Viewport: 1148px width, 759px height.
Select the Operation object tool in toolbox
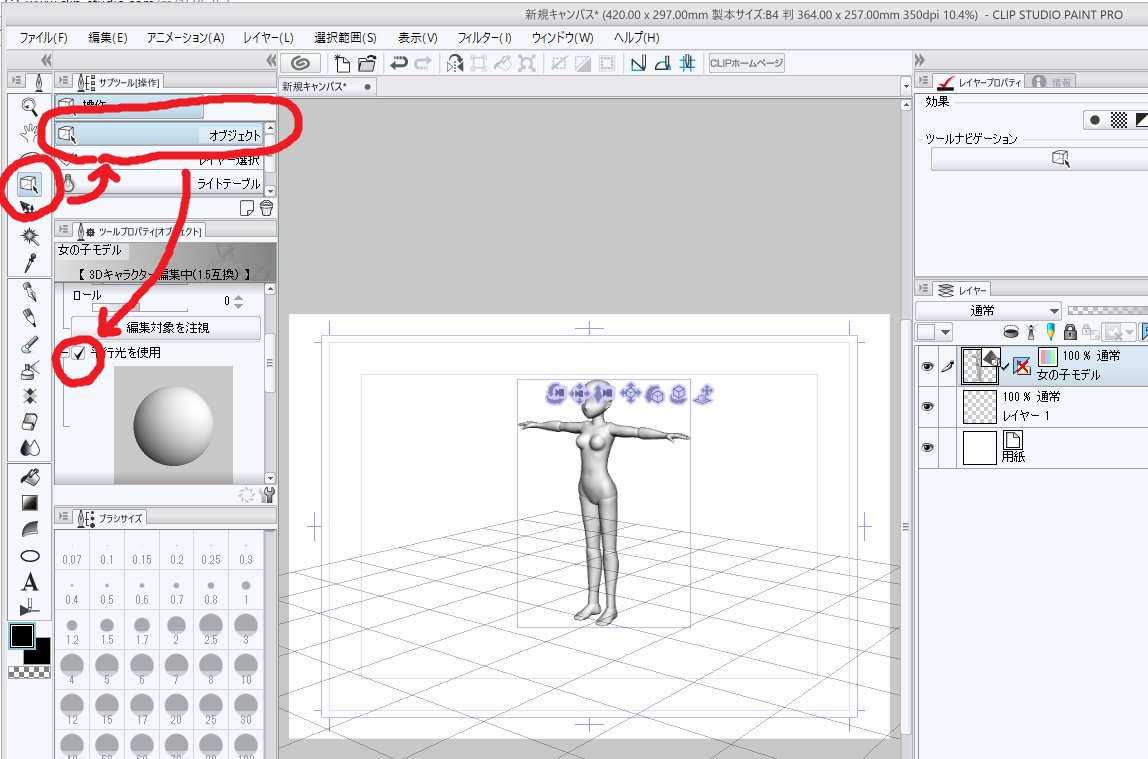29,184
